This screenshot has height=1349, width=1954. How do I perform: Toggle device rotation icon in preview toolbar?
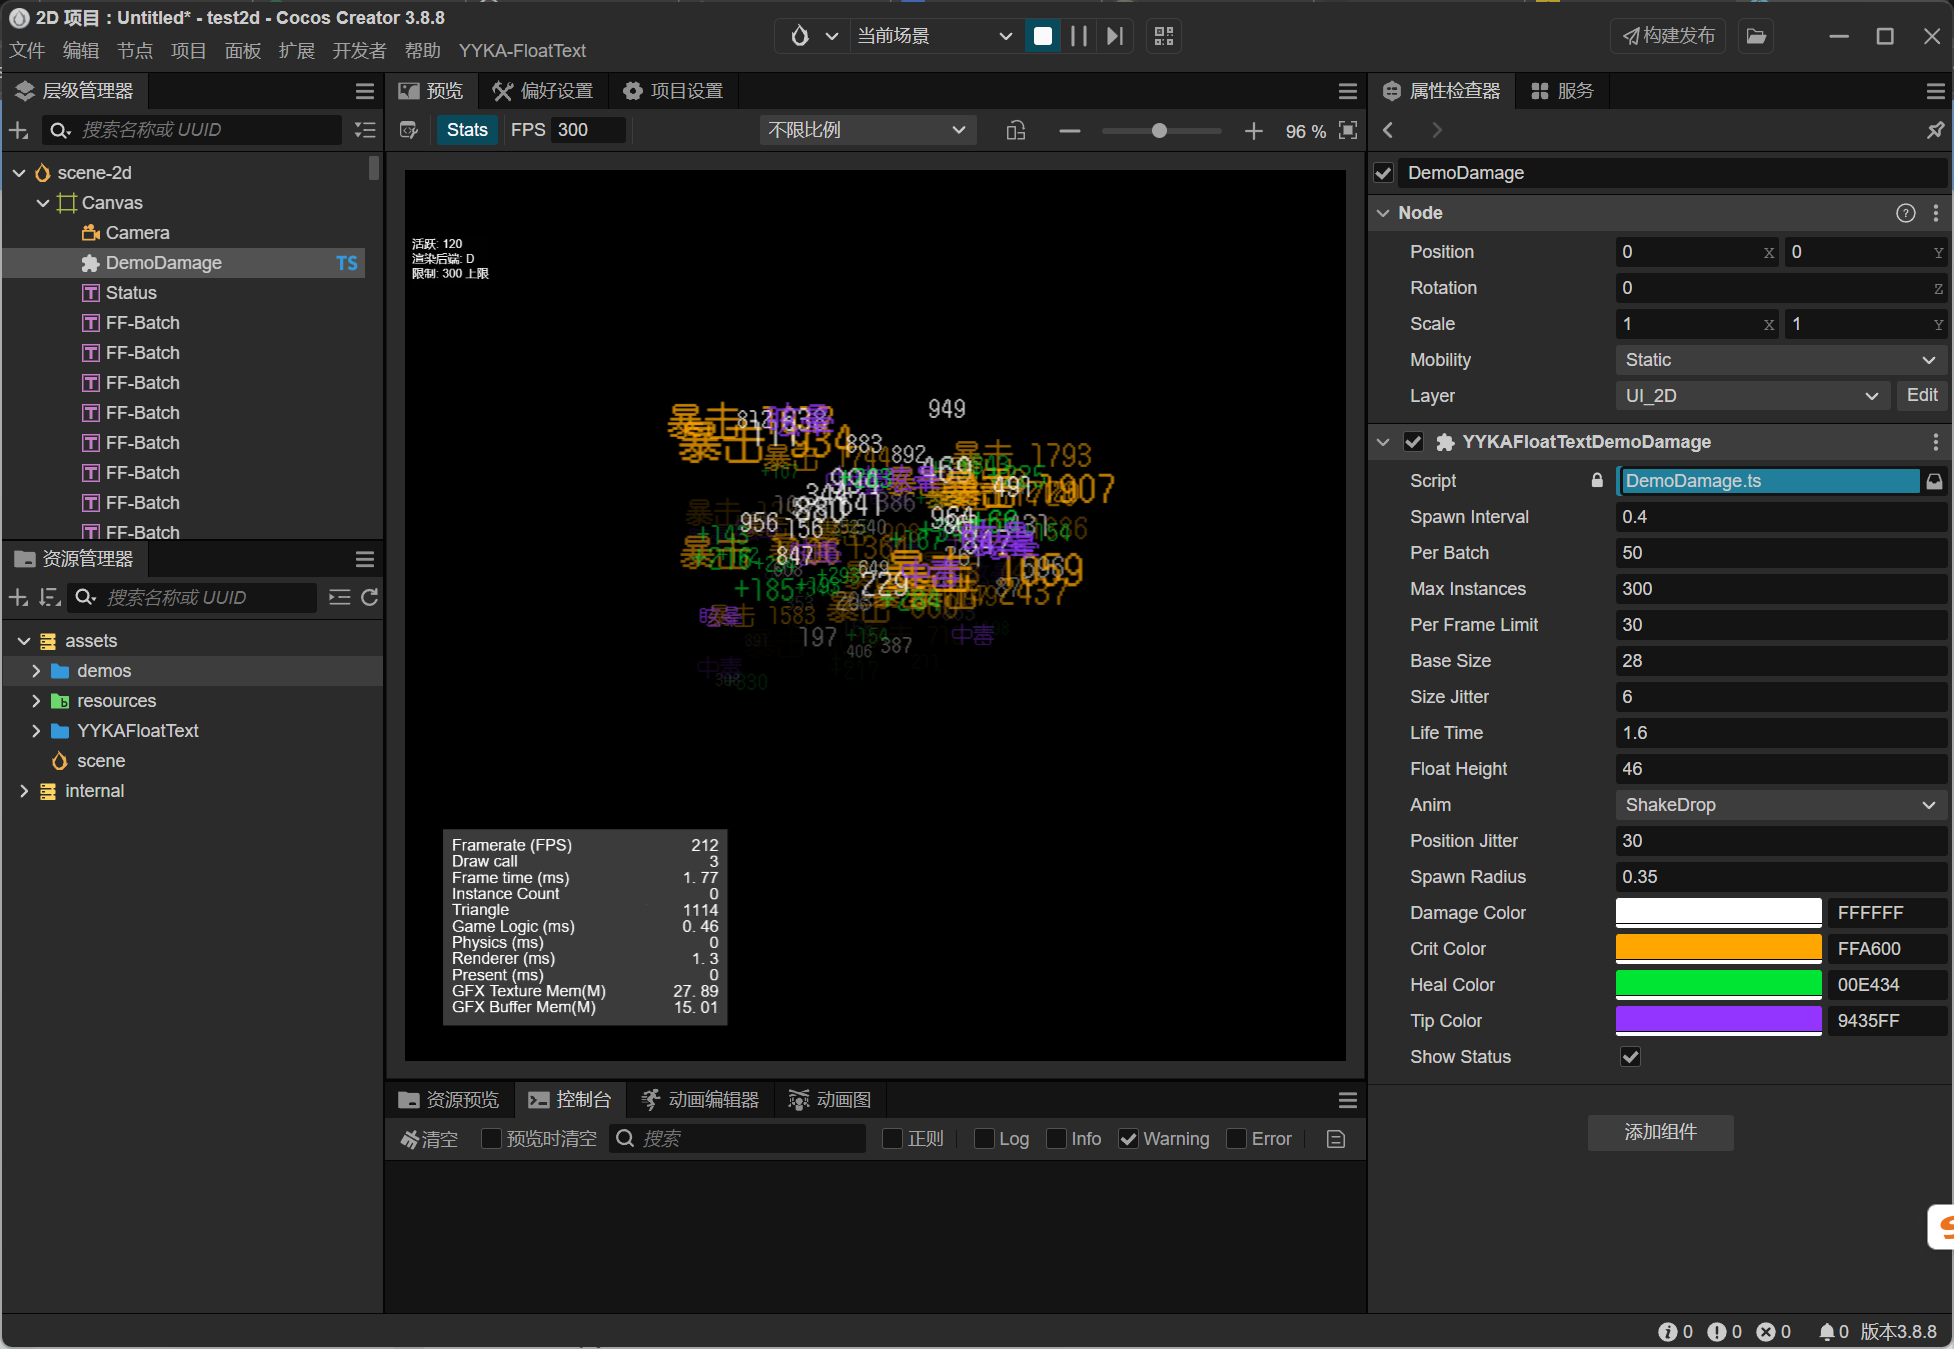click(x=1016, y=131)
